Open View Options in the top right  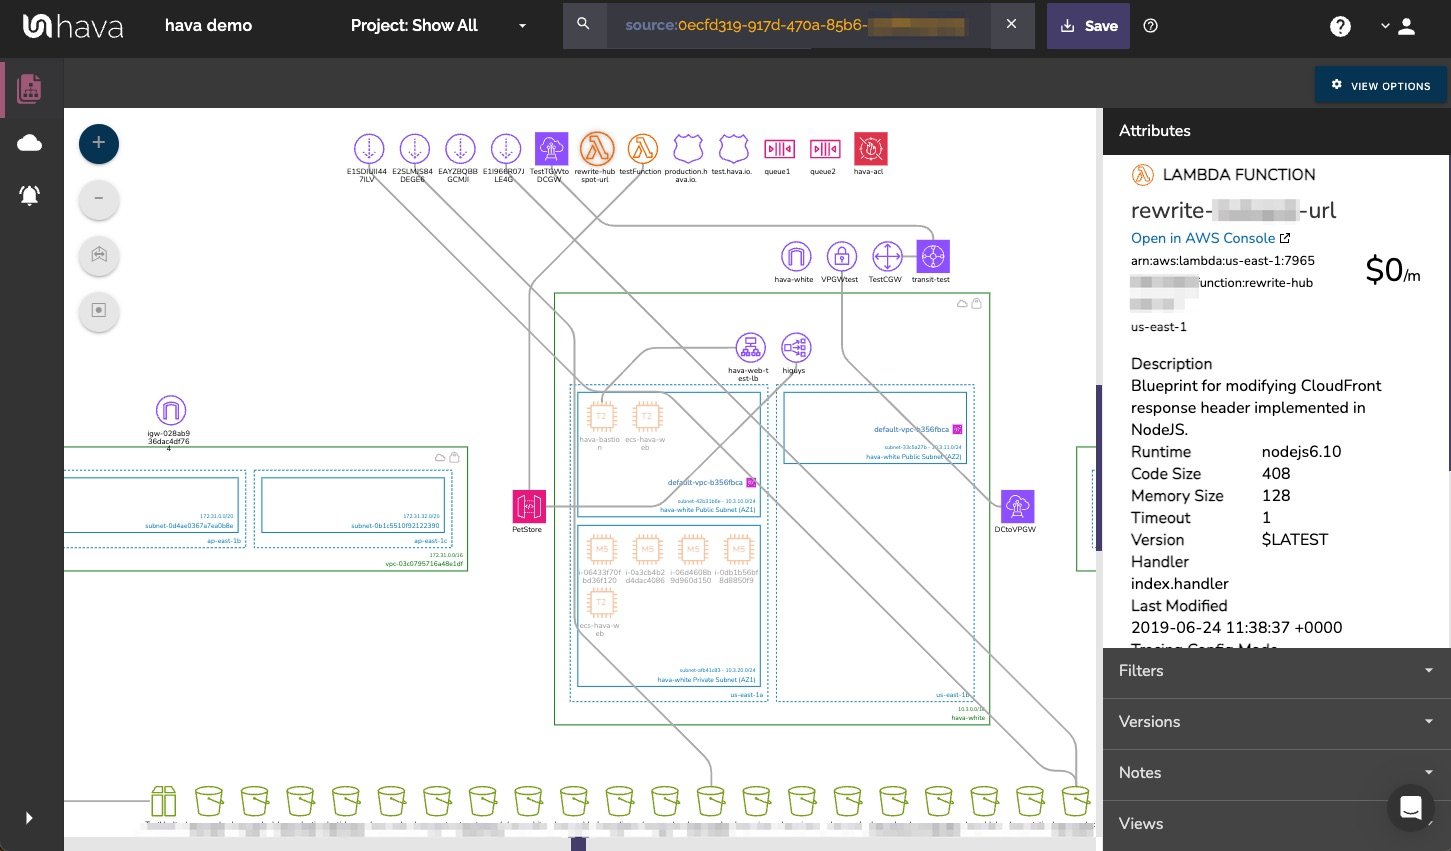[1381, 85]
